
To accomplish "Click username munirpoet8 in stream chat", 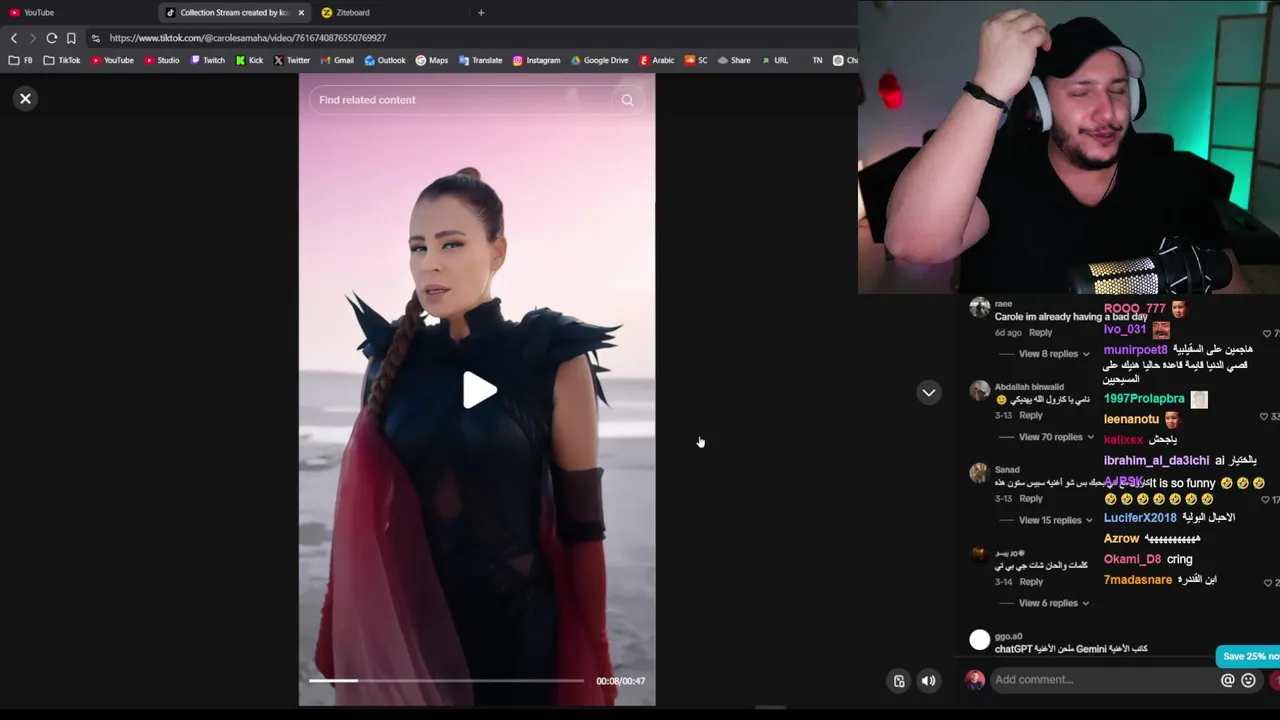I will point(1135,350).
